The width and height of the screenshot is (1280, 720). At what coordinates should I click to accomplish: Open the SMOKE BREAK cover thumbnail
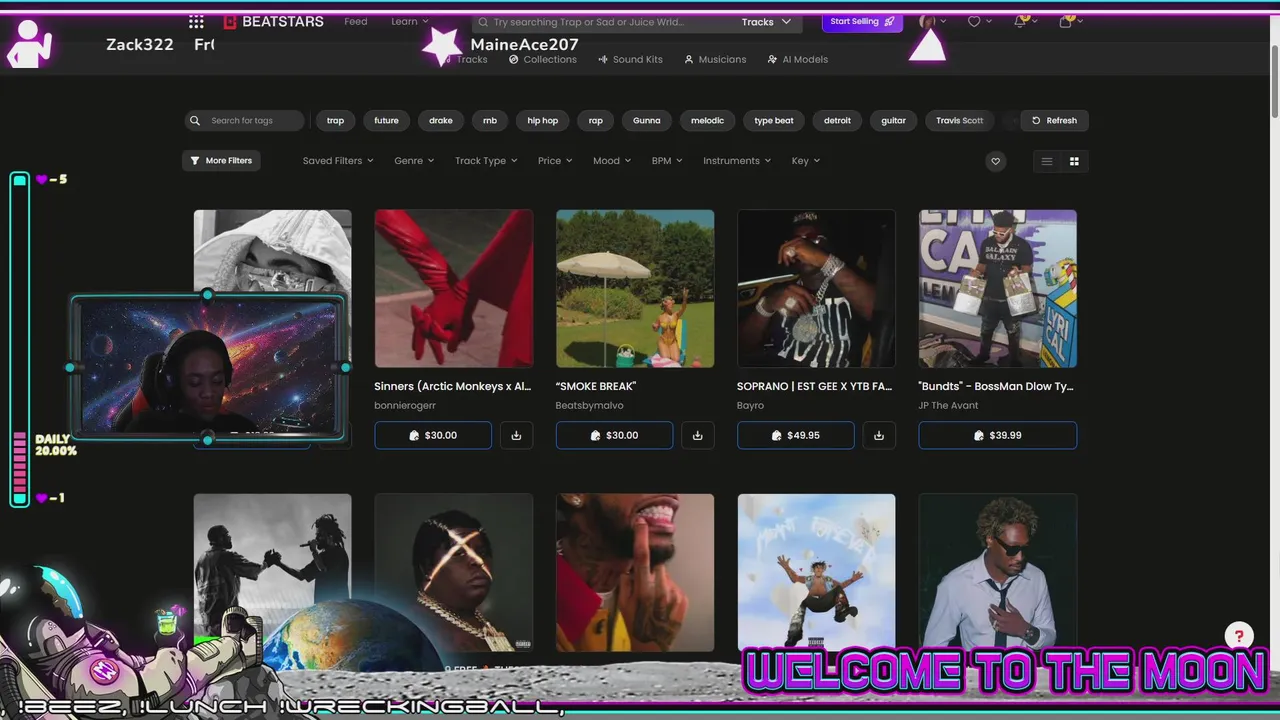(x=635, y=288)
